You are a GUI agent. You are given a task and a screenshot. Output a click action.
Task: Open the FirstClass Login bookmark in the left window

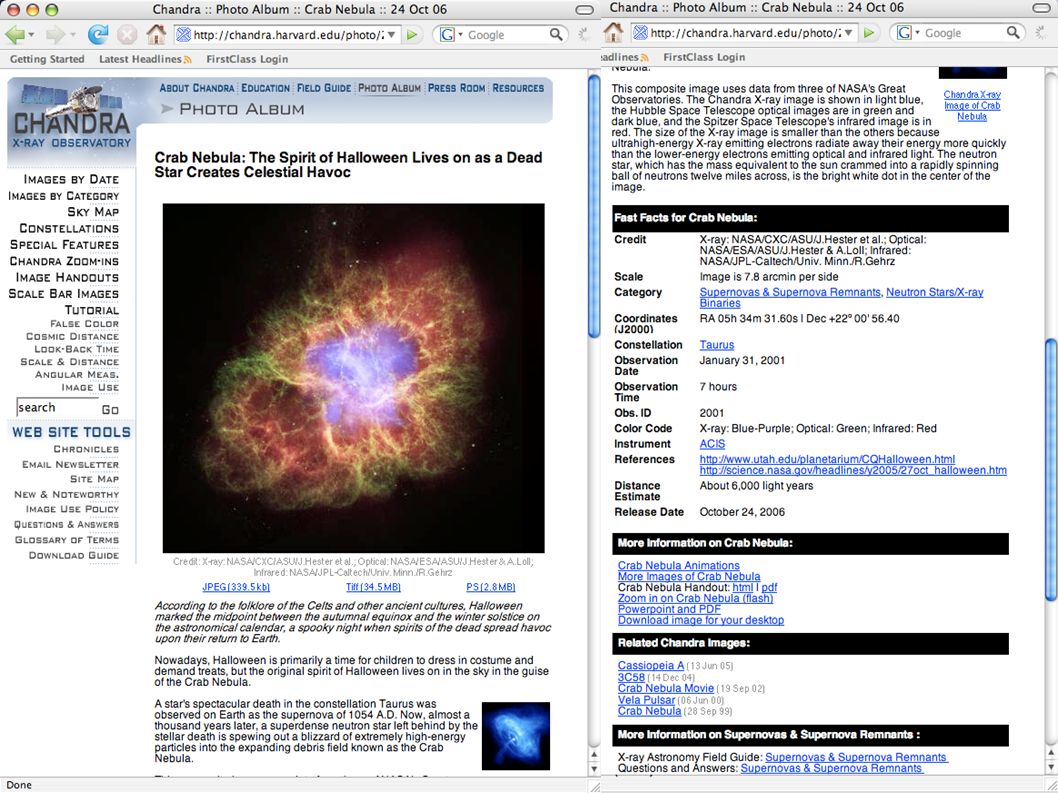click(x=247, y=59)
